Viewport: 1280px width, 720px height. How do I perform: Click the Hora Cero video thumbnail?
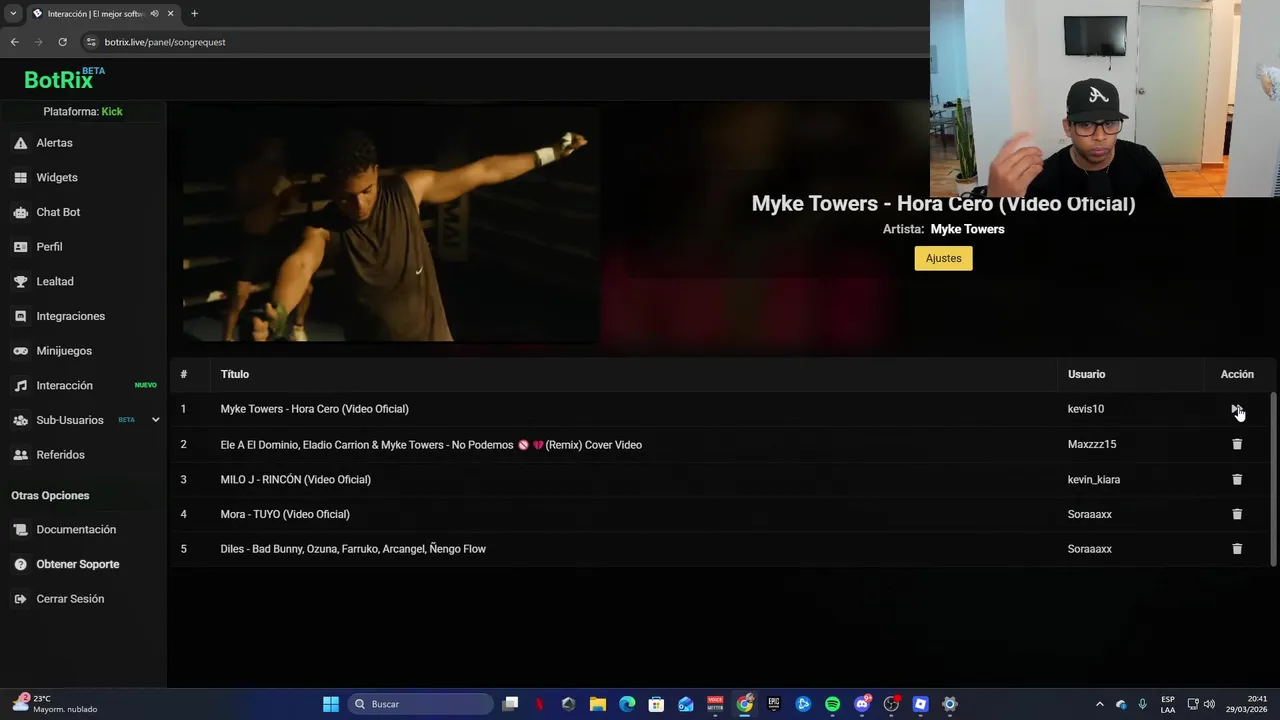(391, 225)
